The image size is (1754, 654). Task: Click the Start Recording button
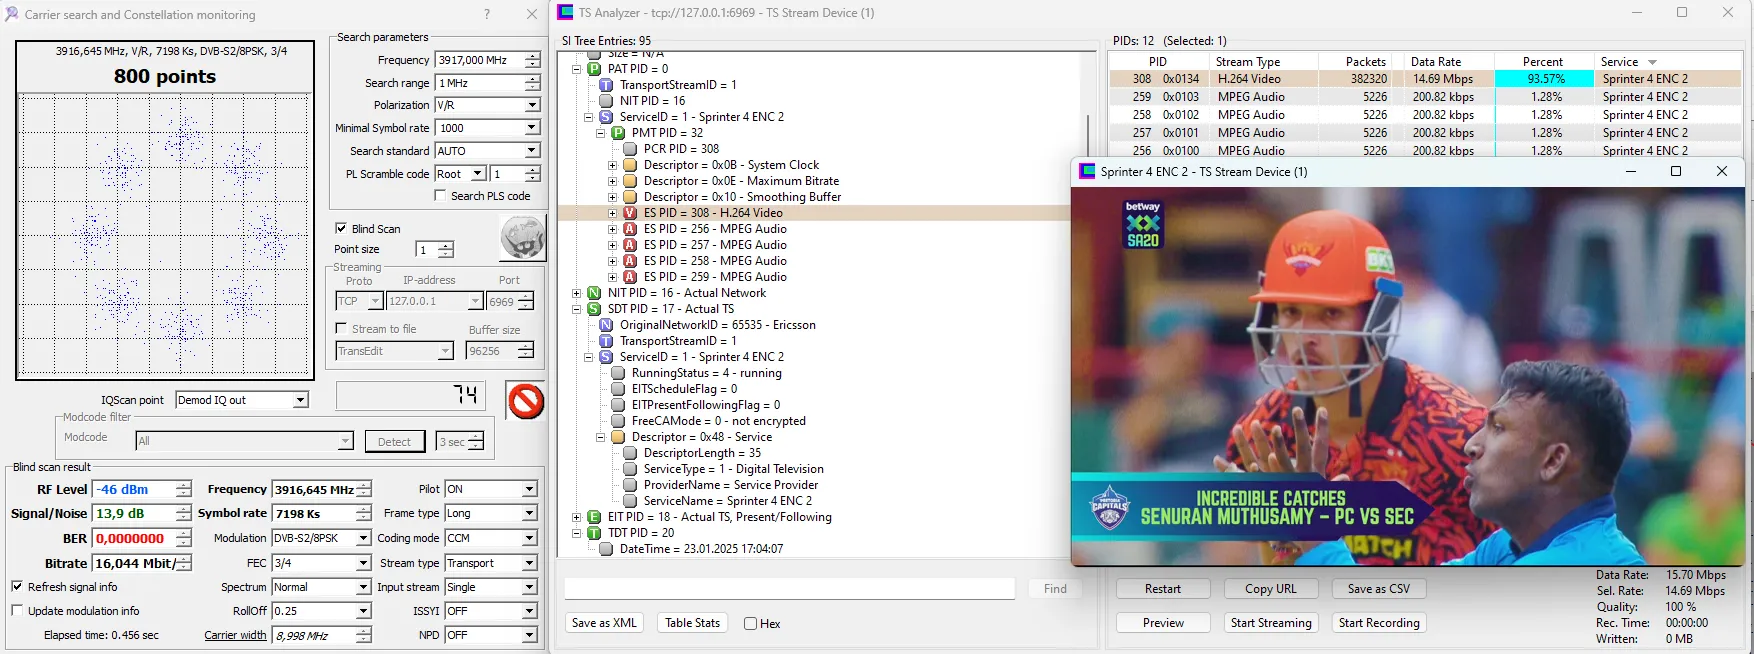1378,623
